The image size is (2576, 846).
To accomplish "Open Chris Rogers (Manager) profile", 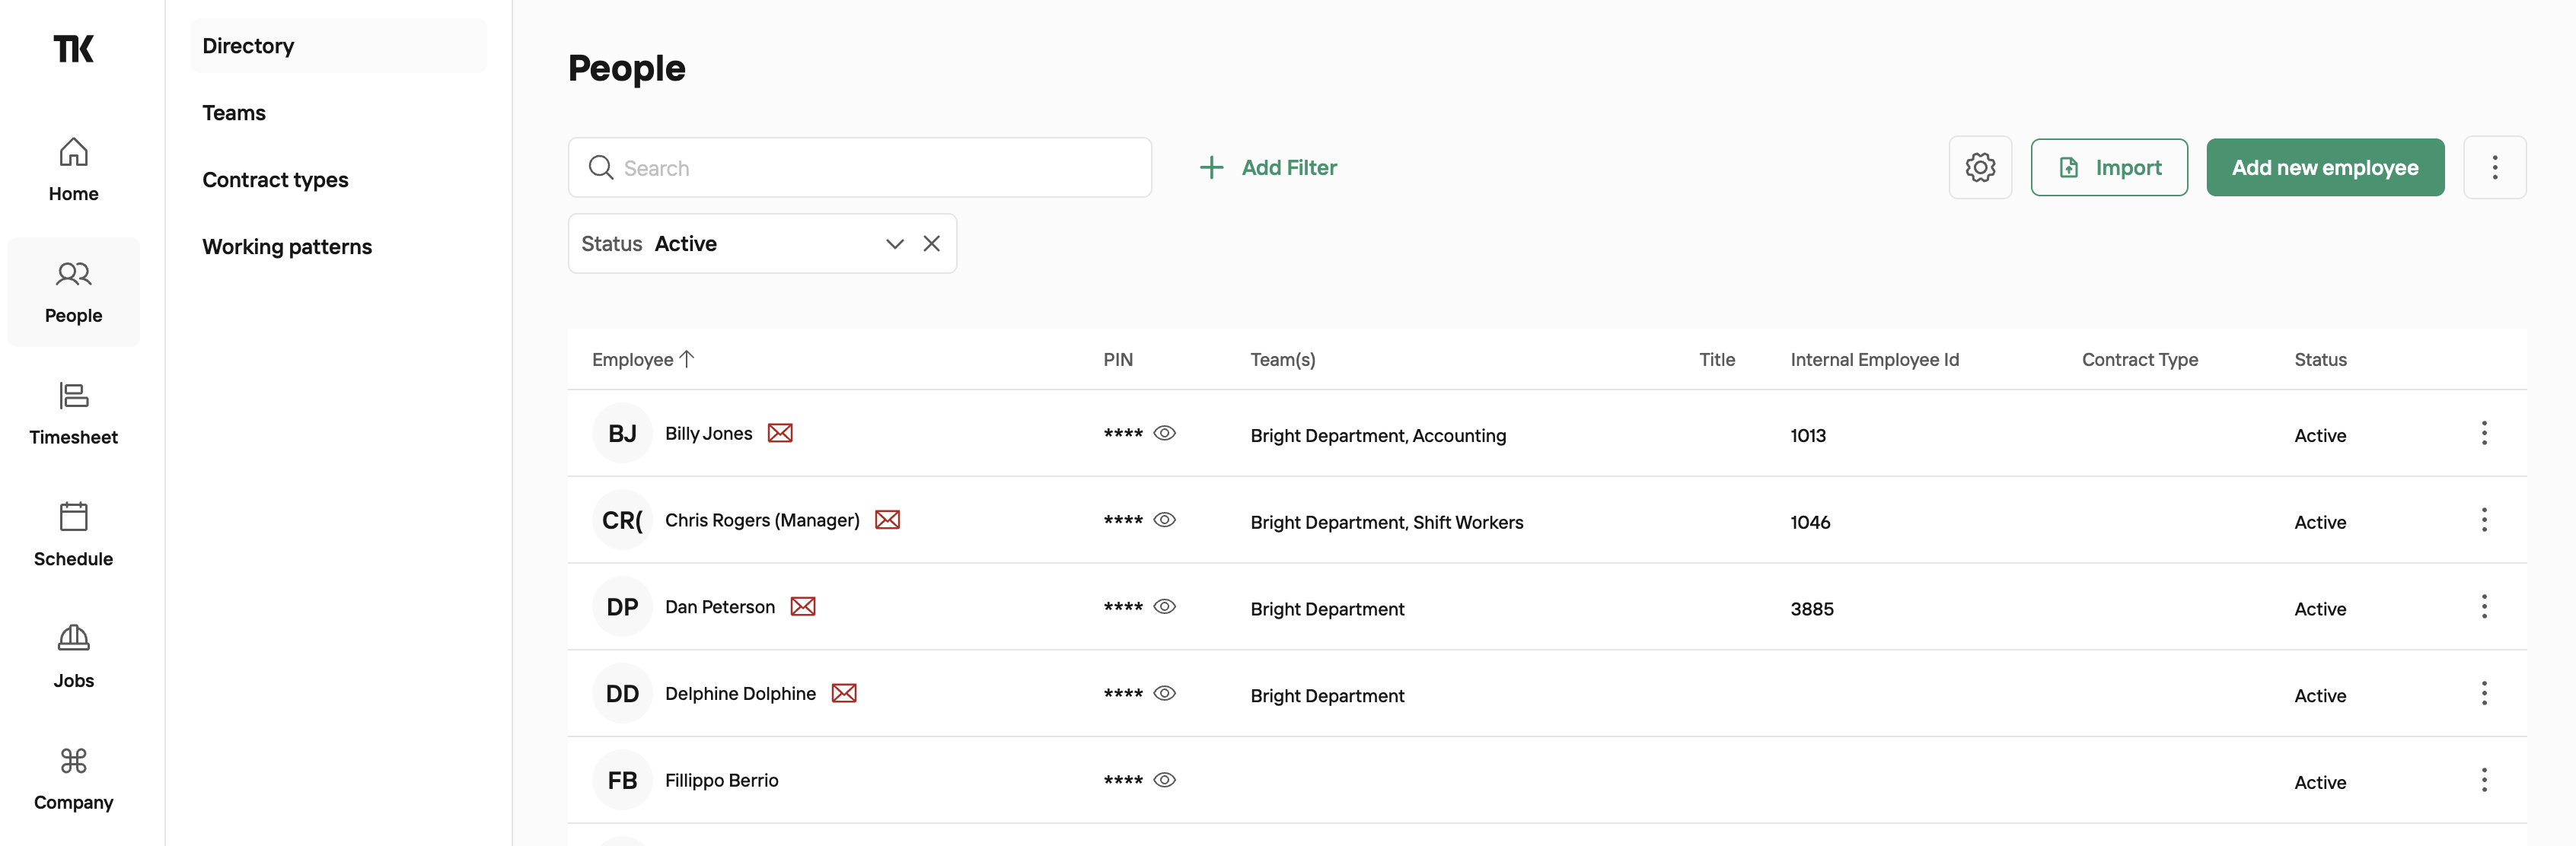I will pos(762,520).
